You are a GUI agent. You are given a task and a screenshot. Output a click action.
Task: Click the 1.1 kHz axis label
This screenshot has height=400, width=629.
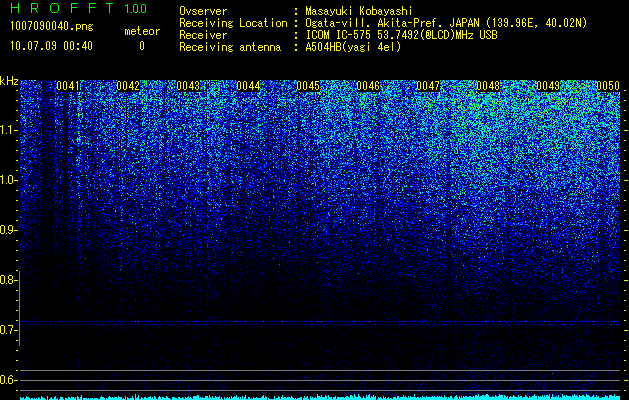coord(9,130)
